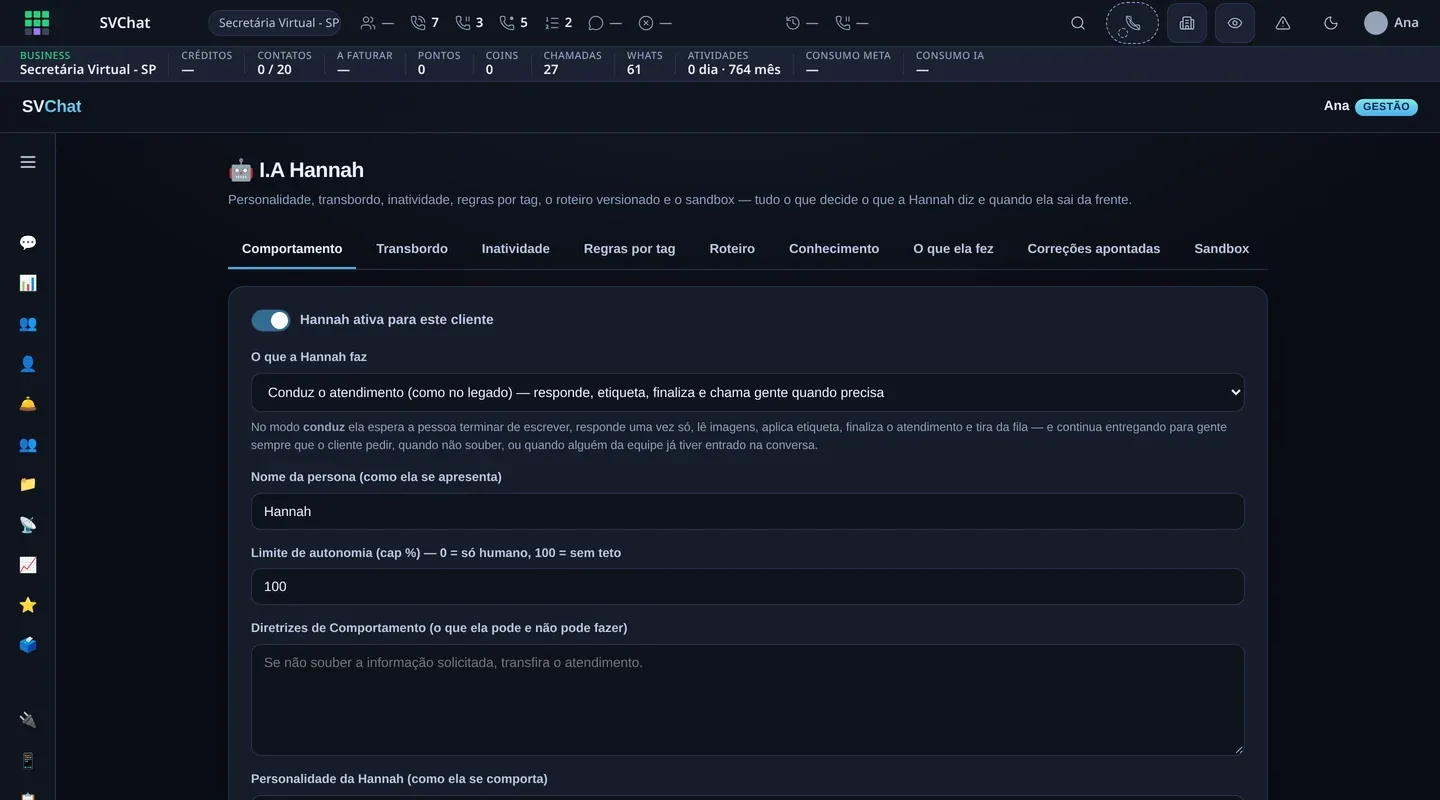Open the warning triangle alerts
Screen dimensions: 1440x800
click(1283, 23)
